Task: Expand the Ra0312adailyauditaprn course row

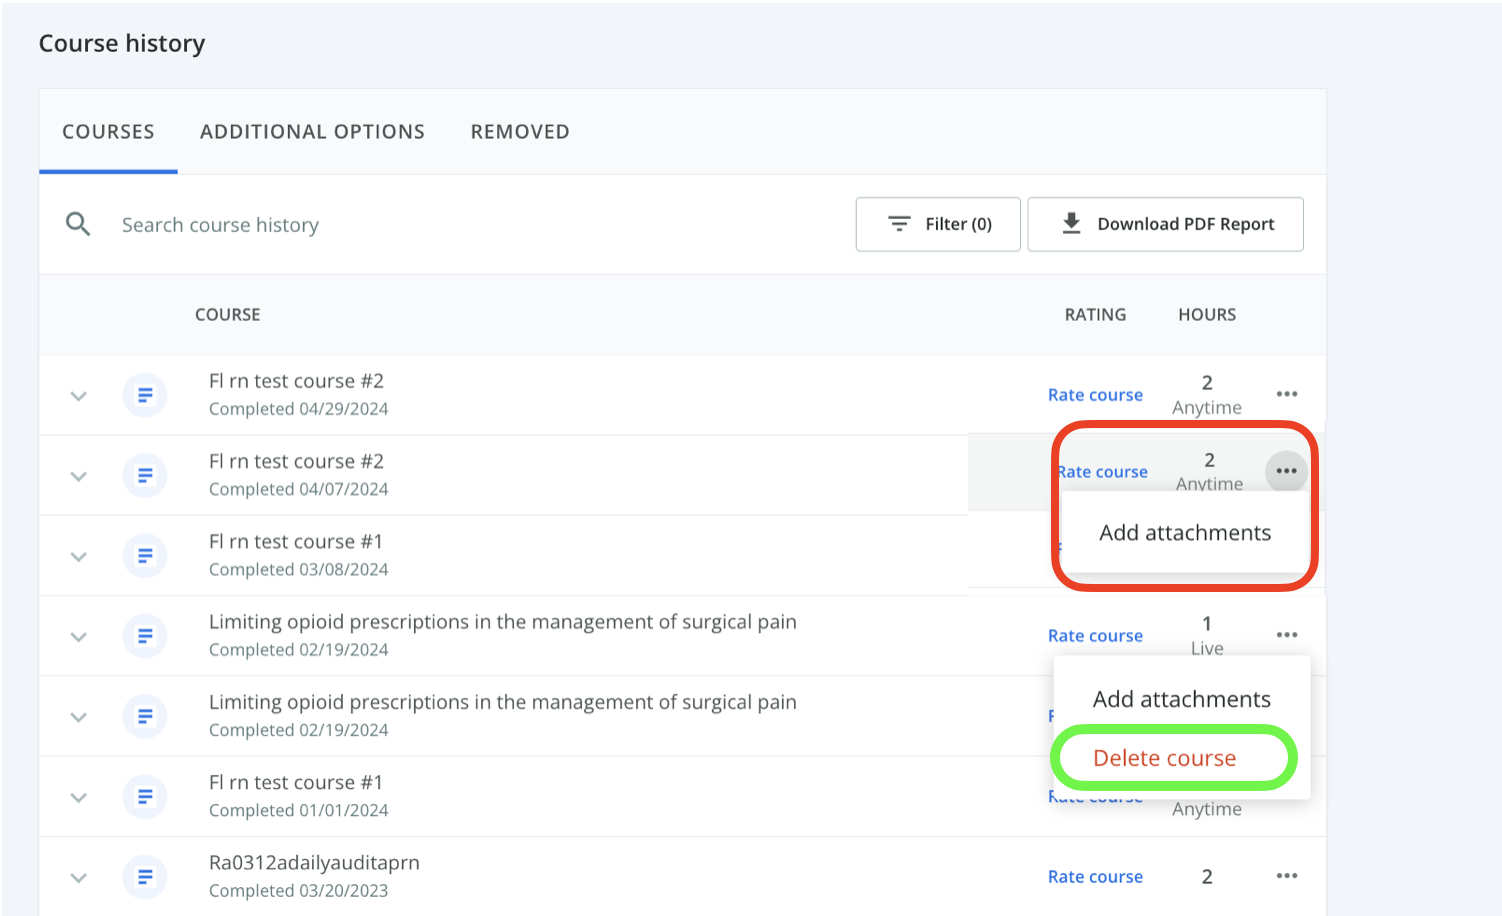Action: (x=79, y=877)
